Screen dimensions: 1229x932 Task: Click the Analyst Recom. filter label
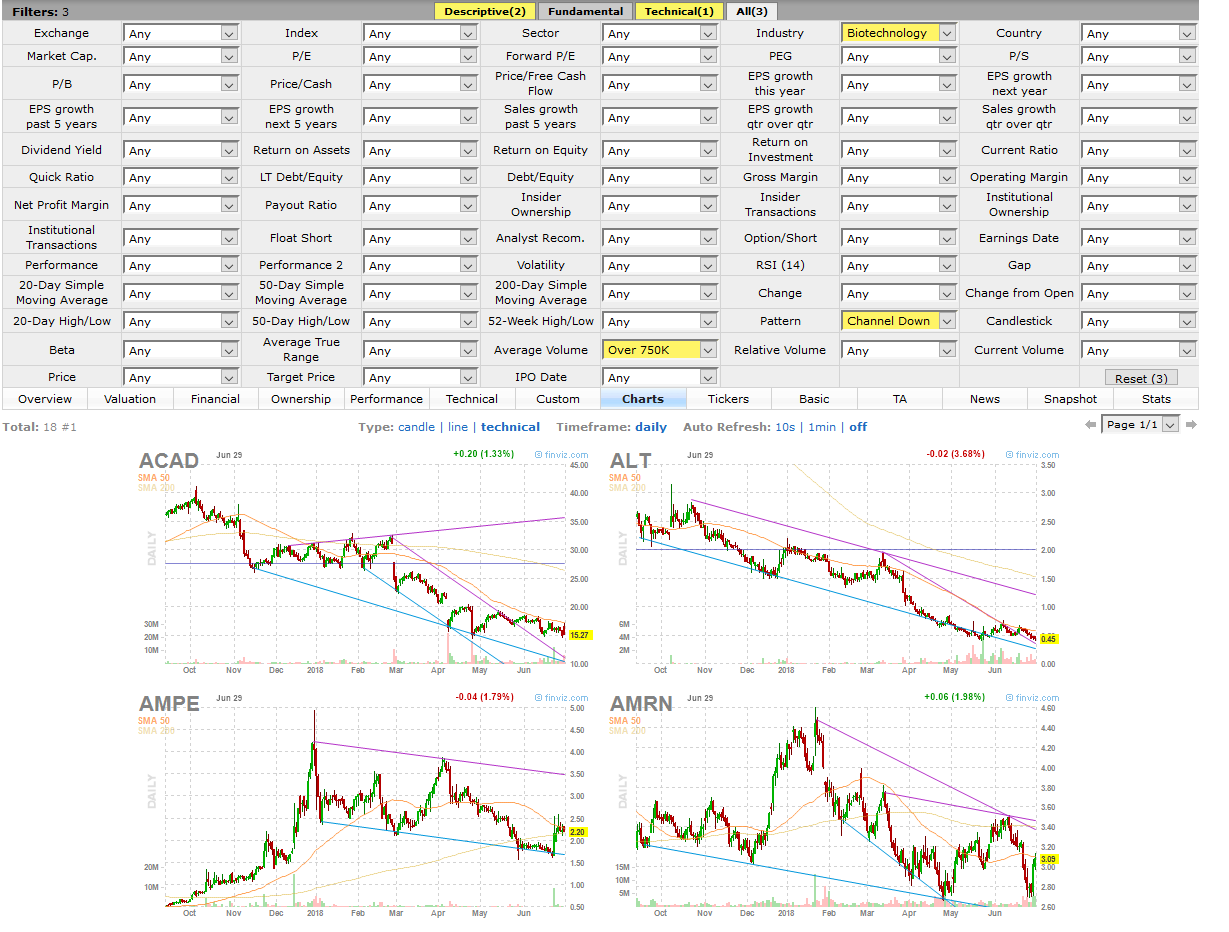click(541, 238)
